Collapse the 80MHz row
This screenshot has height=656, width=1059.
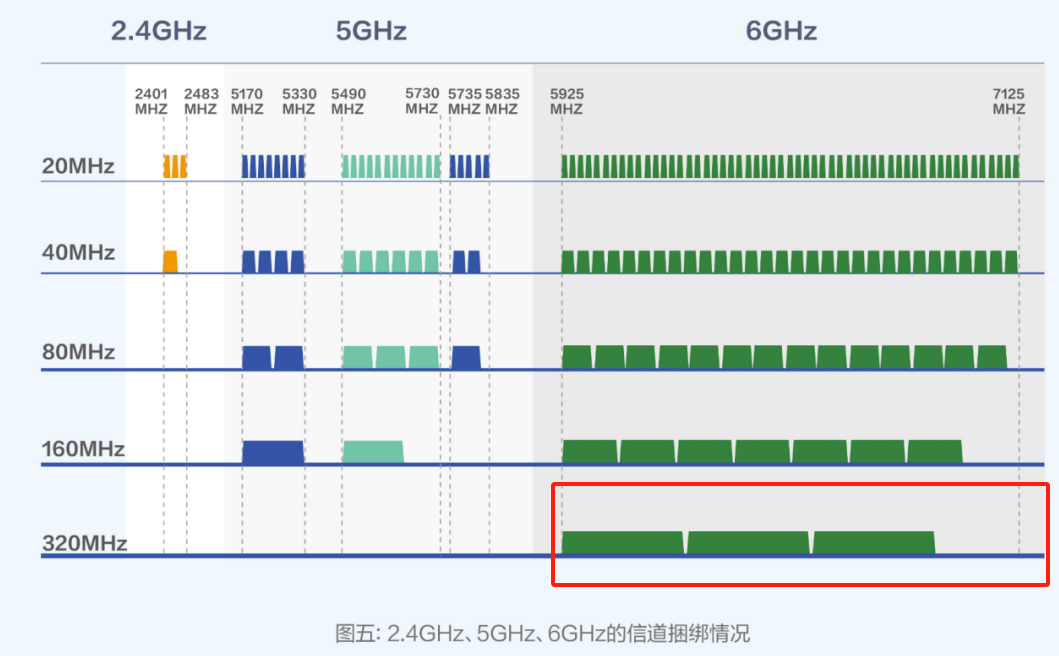(77, 352)
